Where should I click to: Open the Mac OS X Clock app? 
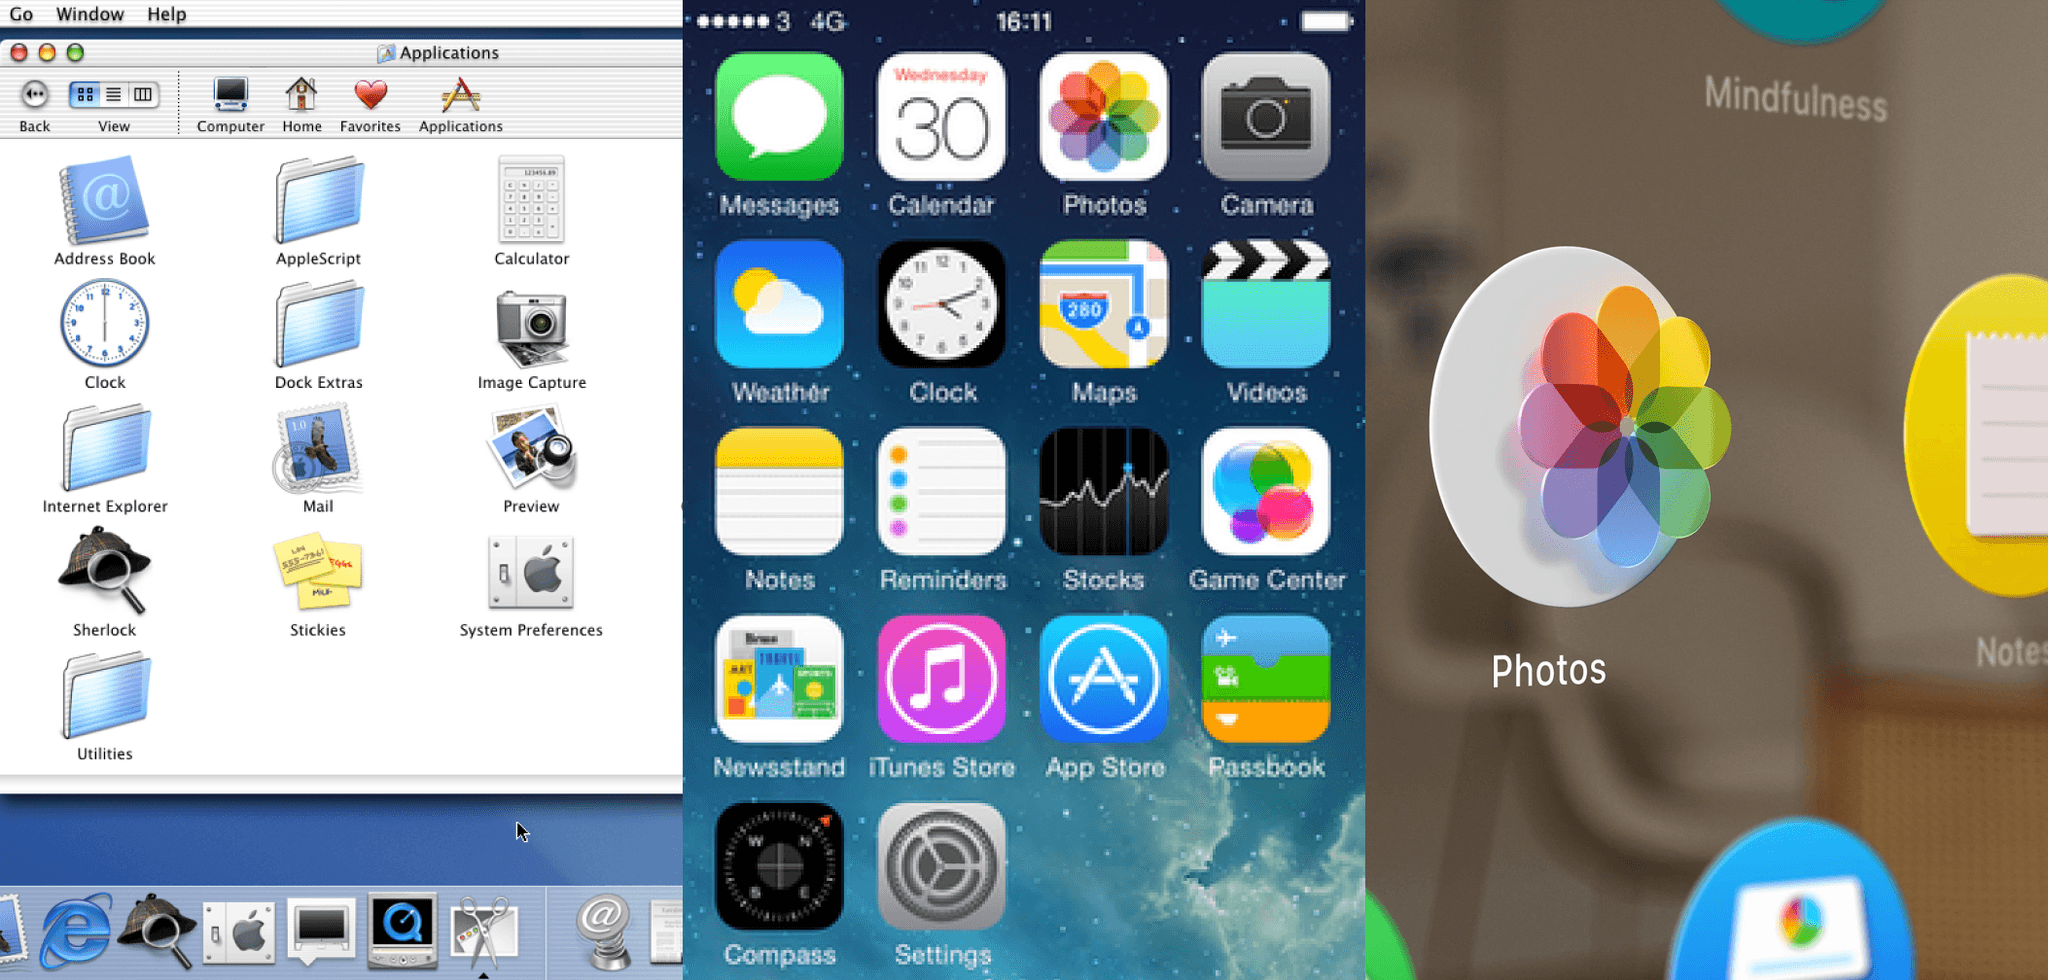click(x=105, y=324)
